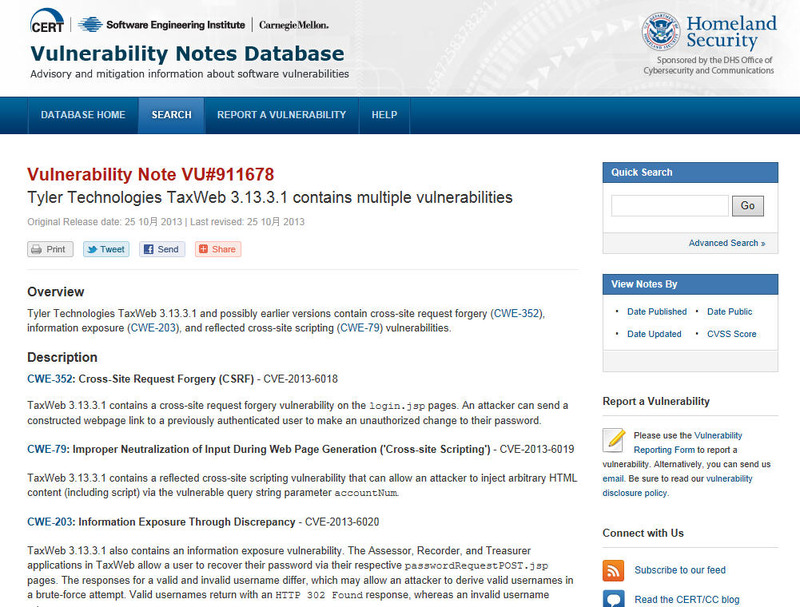The width and height of the screenshot is (800, 607).
Task: Click the Facebook Send button
Action: (x=161, y=249)
